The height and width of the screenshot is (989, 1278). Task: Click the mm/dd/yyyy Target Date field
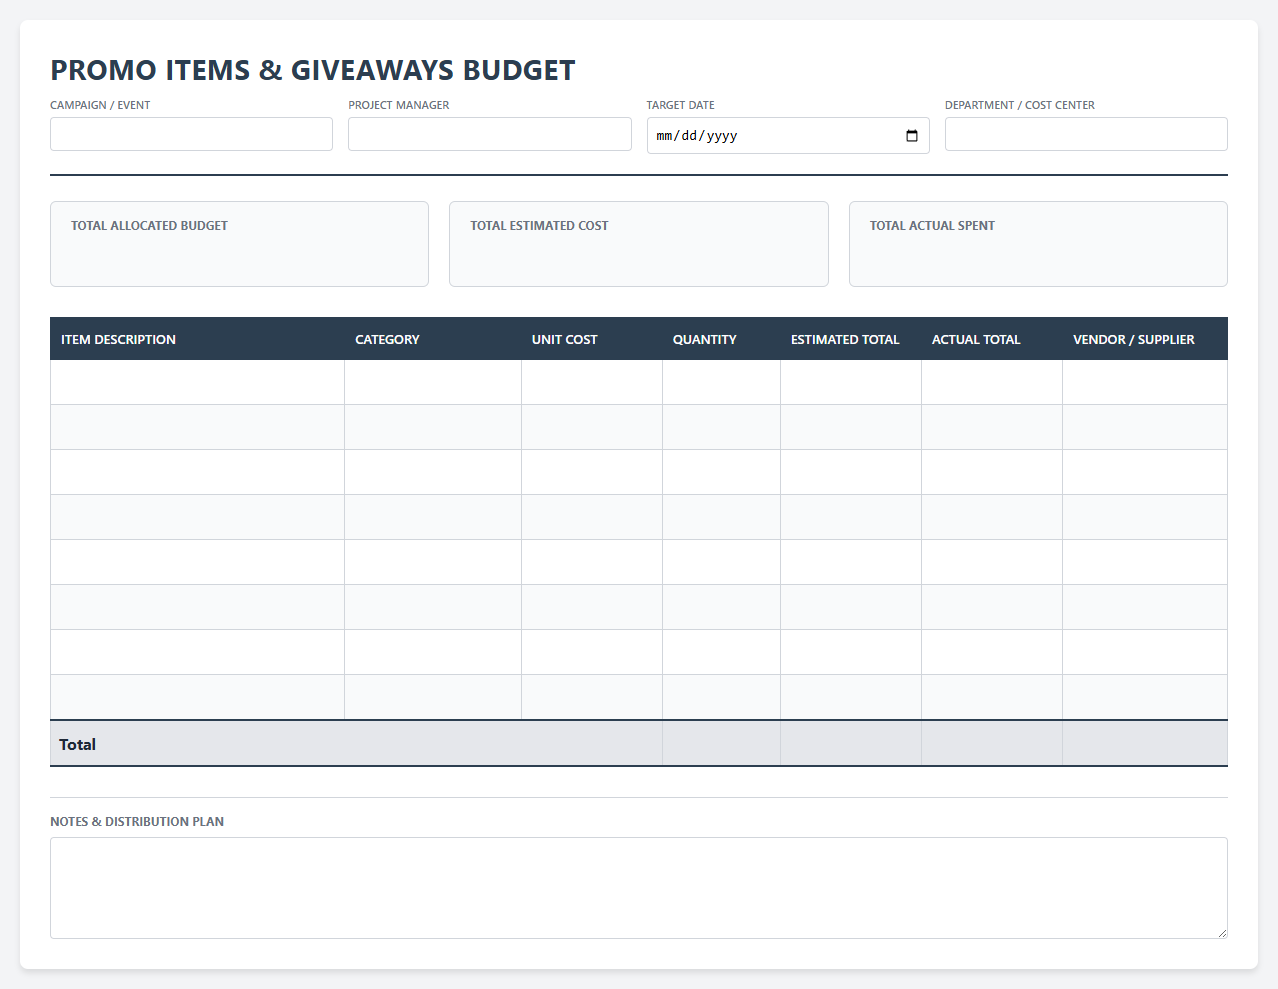(x=788, y=135)
